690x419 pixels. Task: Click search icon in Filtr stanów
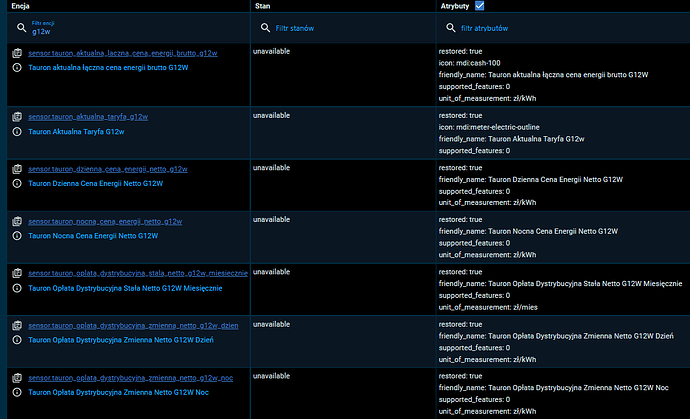(265, 28)
